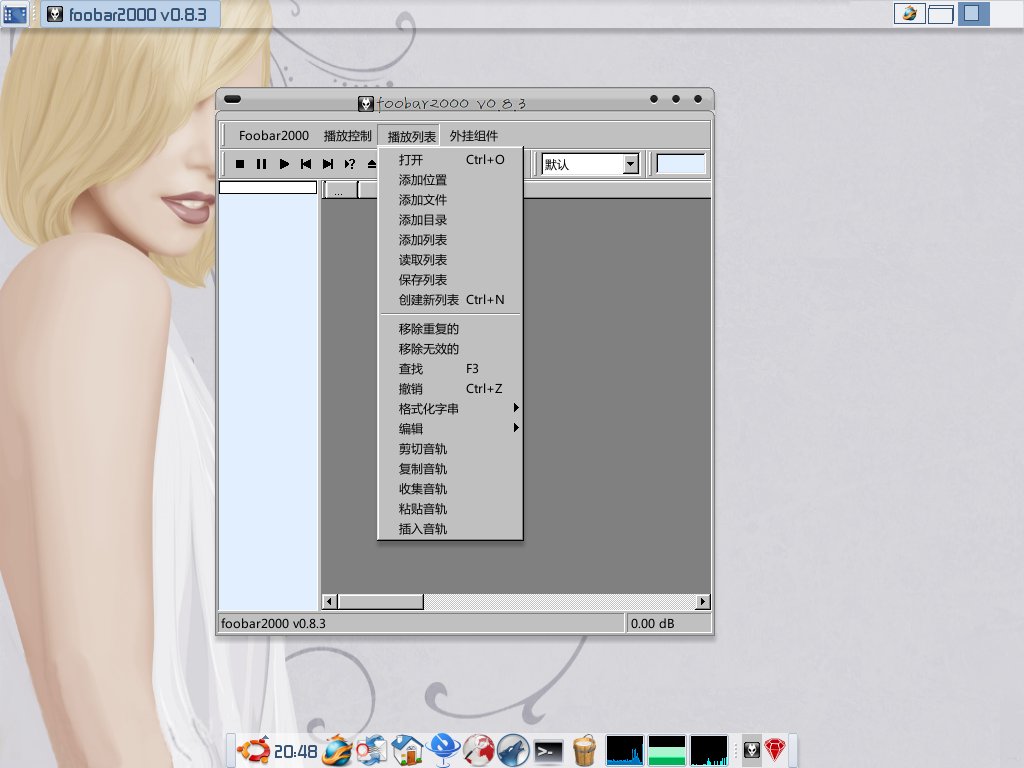Open the Ubuntu logo launcher in dock
This screenshot has width=1024, height=768.
point(253,750)
